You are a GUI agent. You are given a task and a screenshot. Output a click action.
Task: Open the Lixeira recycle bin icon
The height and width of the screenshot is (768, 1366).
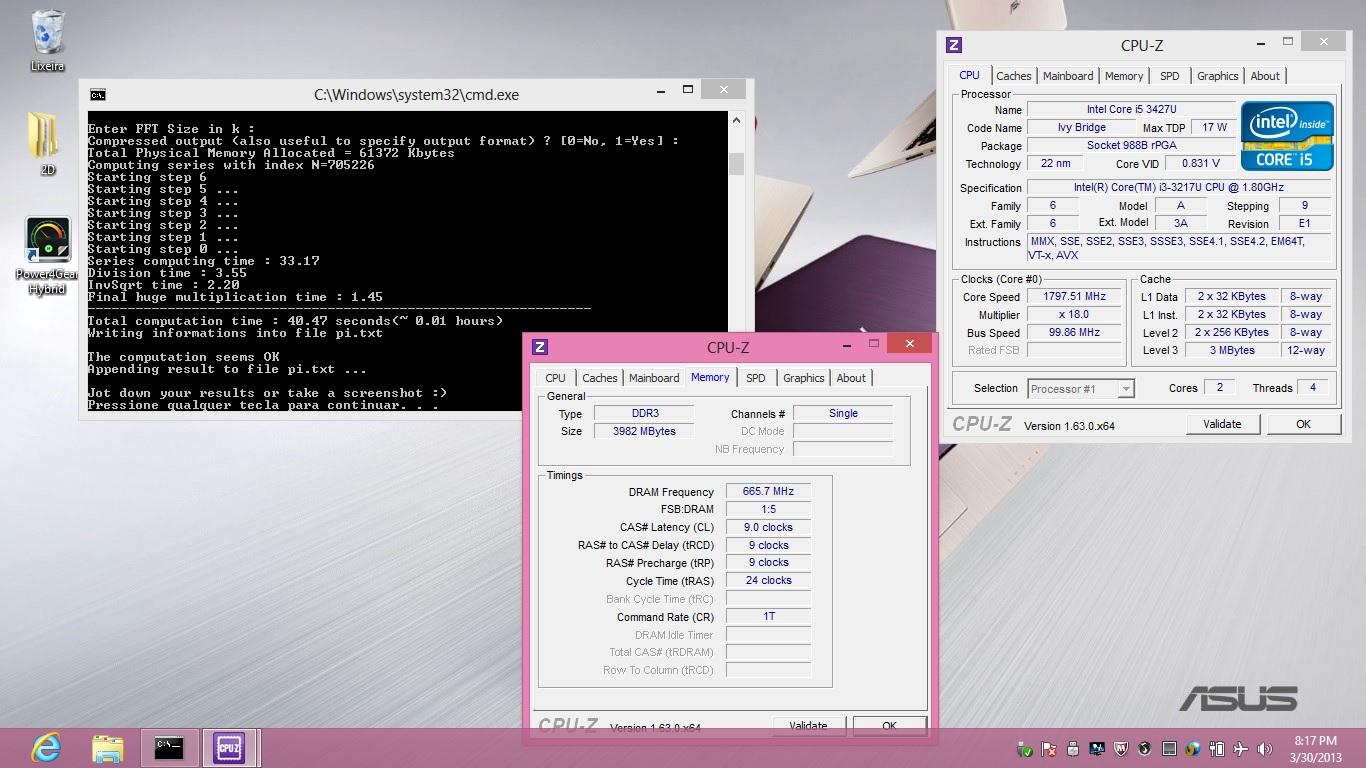tap(47, 40)
